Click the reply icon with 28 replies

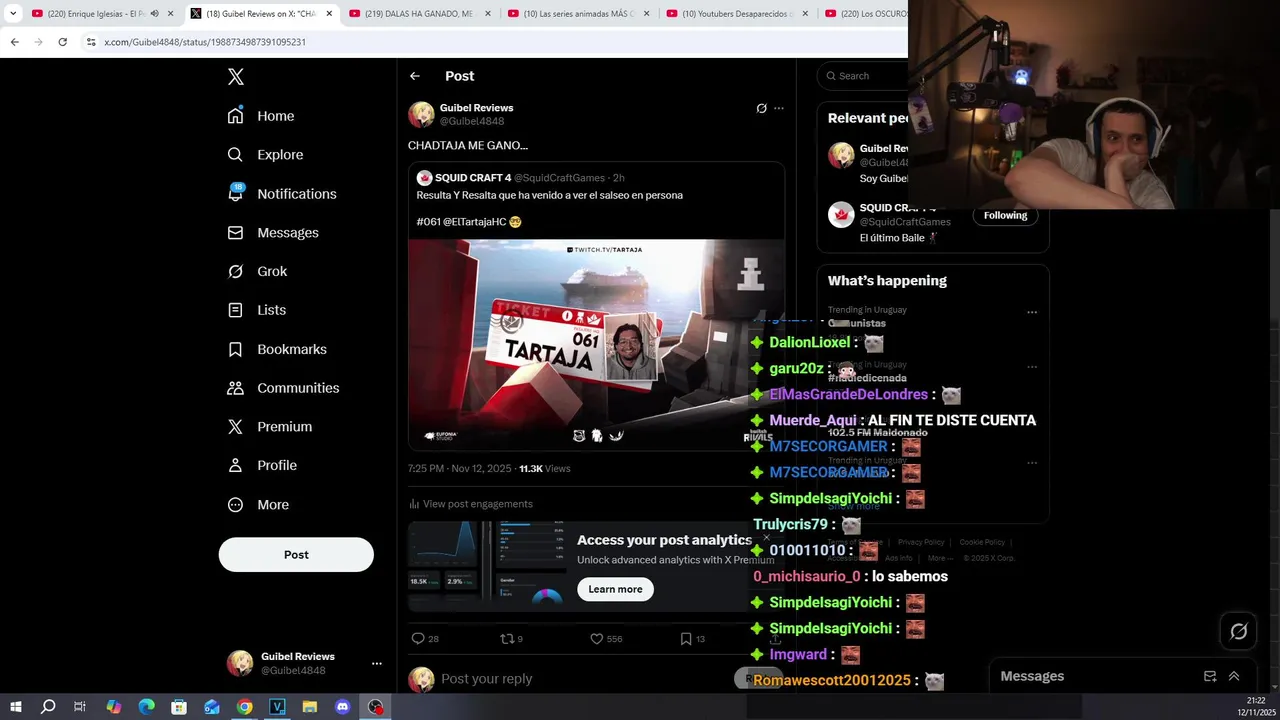(x=425, y=638)
